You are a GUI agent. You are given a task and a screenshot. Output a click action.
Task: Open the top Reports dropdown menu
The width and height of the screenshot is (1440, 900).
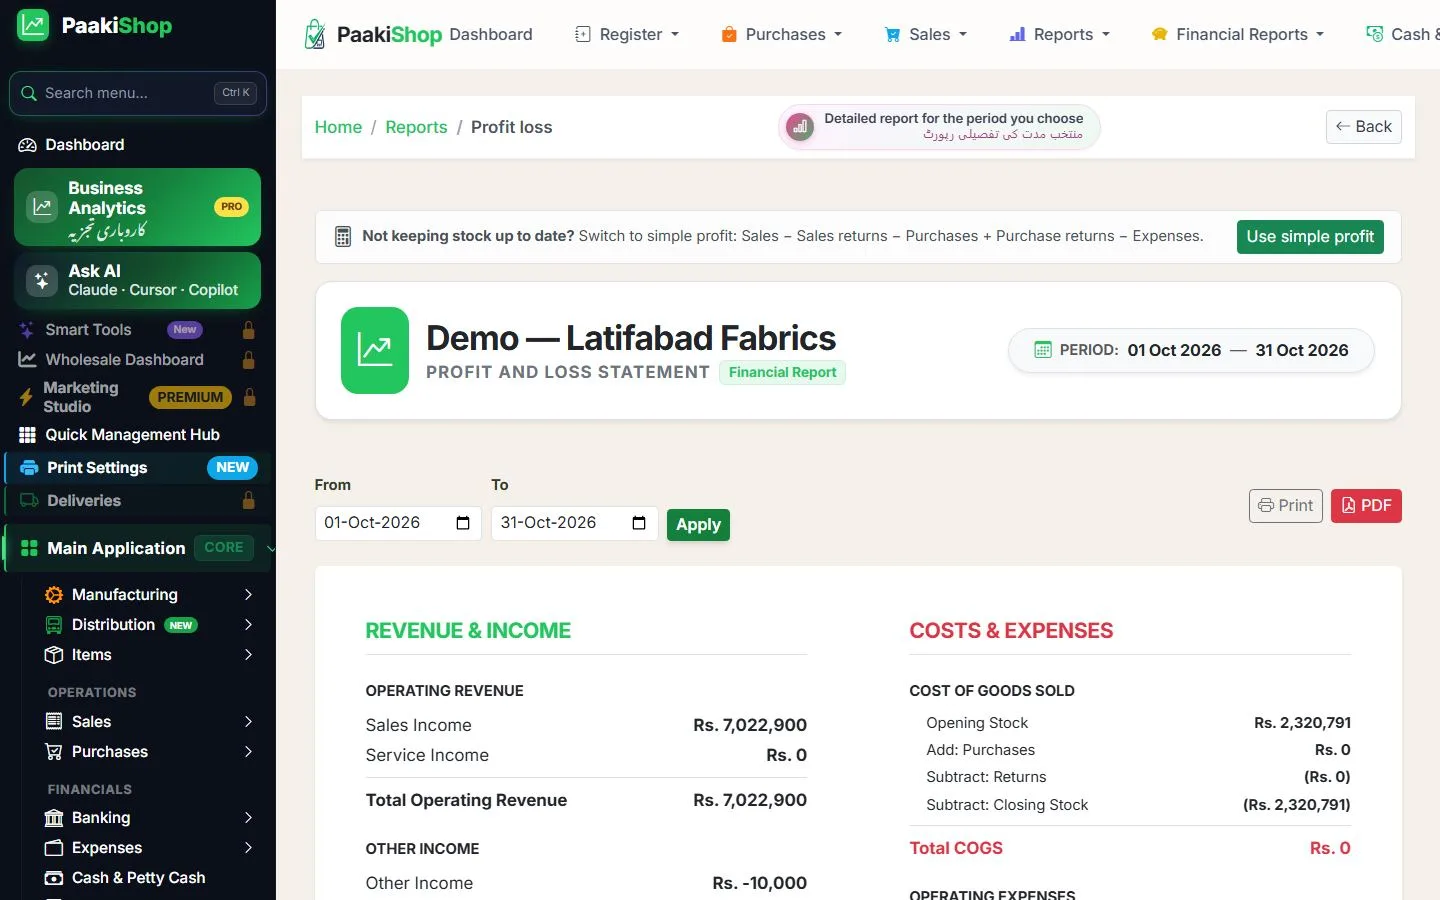tap(1060, 34)
